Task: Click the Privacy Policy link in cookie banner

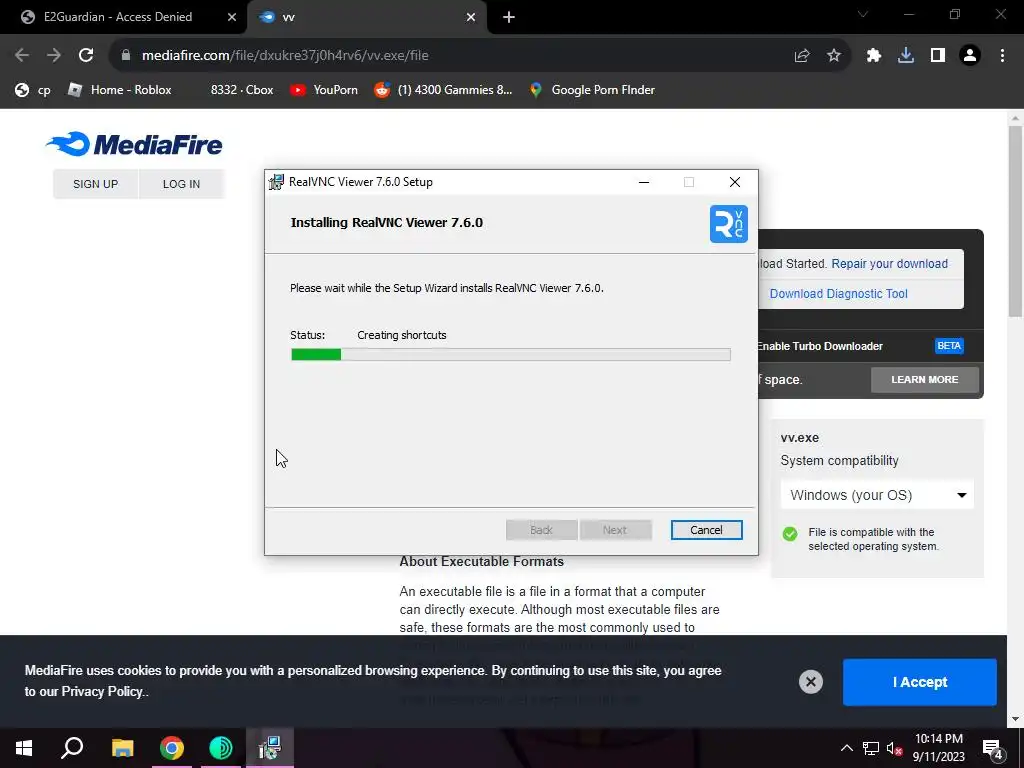Action: click(102, 692)
